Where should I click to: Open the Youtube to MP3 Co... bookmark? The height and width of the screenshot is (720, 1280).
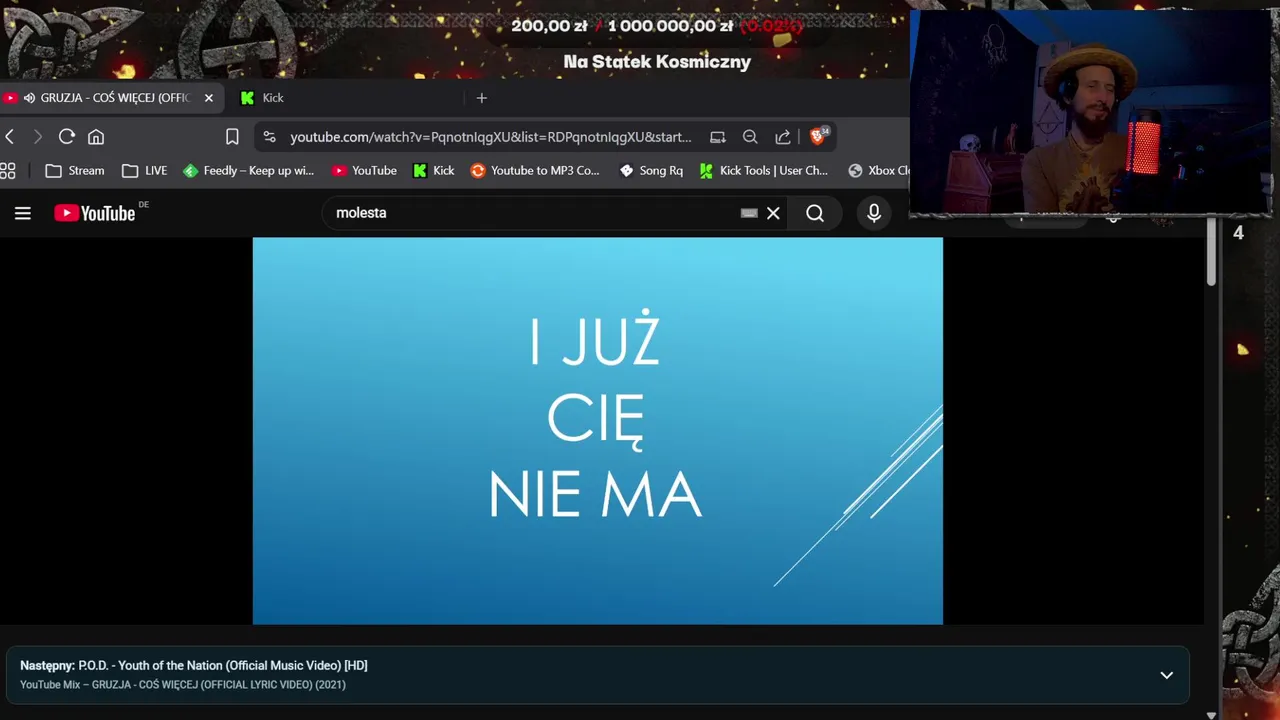click(535, 171)
